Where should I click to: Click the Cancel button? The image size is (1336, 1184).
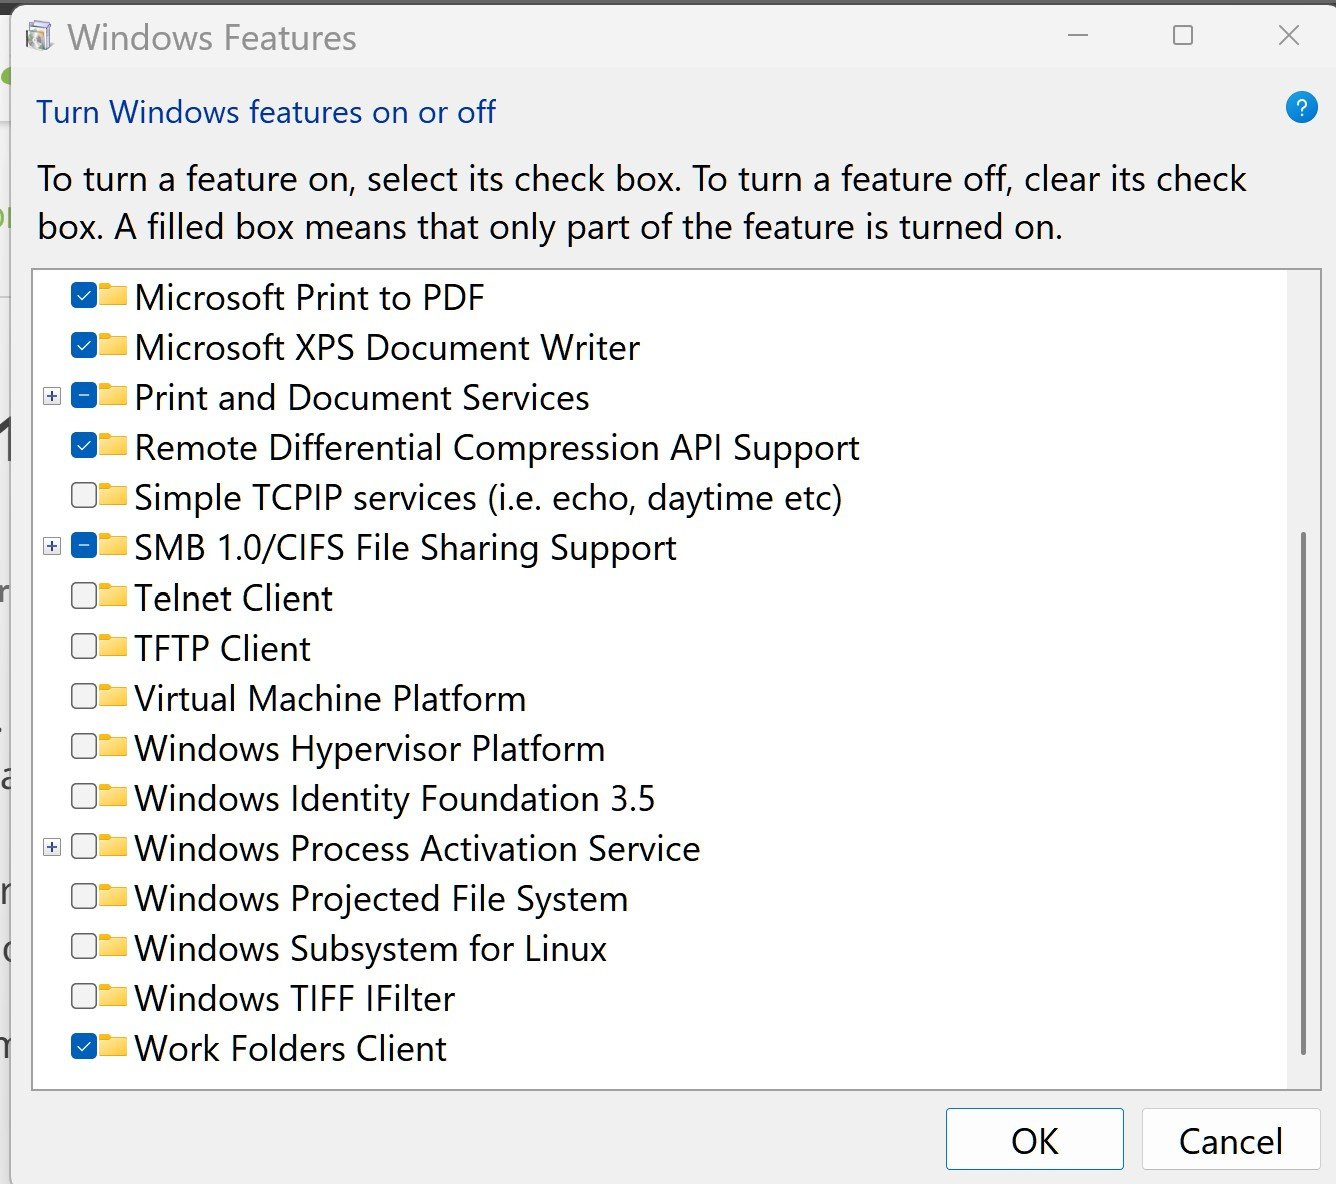(x=1230, y=1139)
